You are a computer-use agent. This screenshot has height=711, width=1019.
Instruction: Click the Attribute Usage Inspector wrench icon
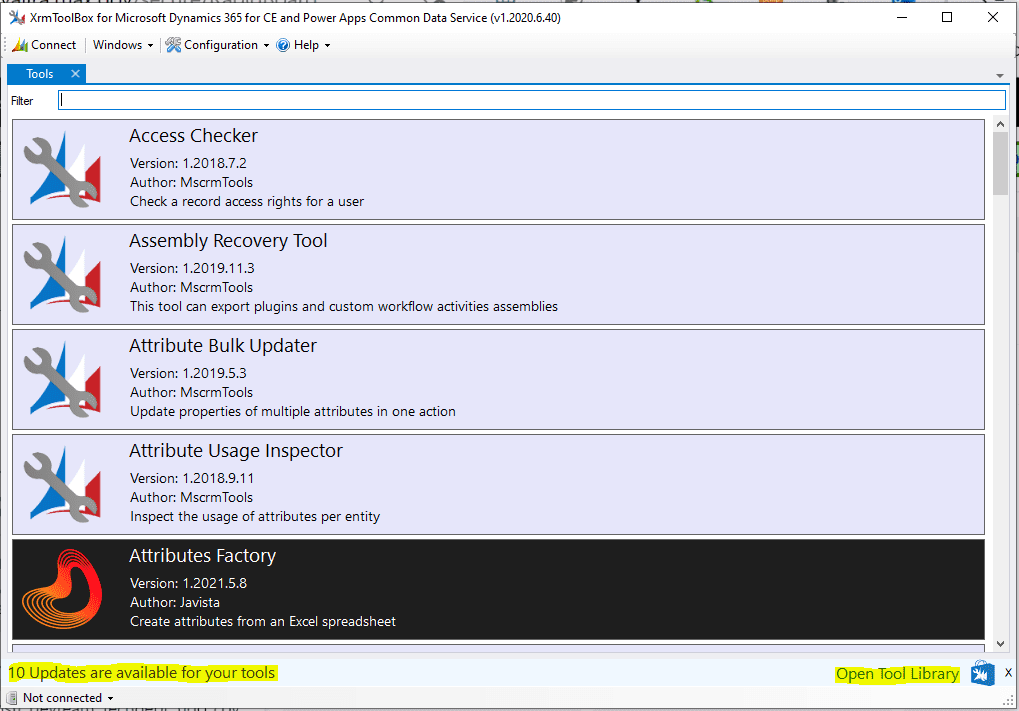click(63, 484)
